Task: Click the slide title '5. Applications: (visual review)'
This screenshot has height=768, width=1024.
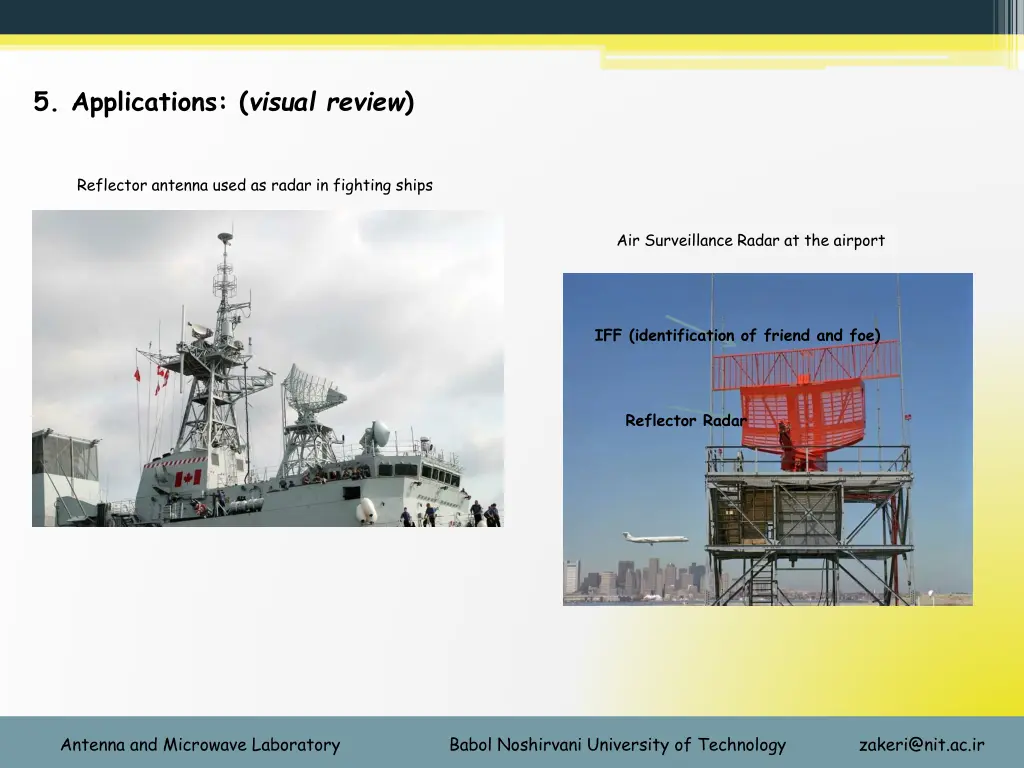Action: [x=224, y=102]
